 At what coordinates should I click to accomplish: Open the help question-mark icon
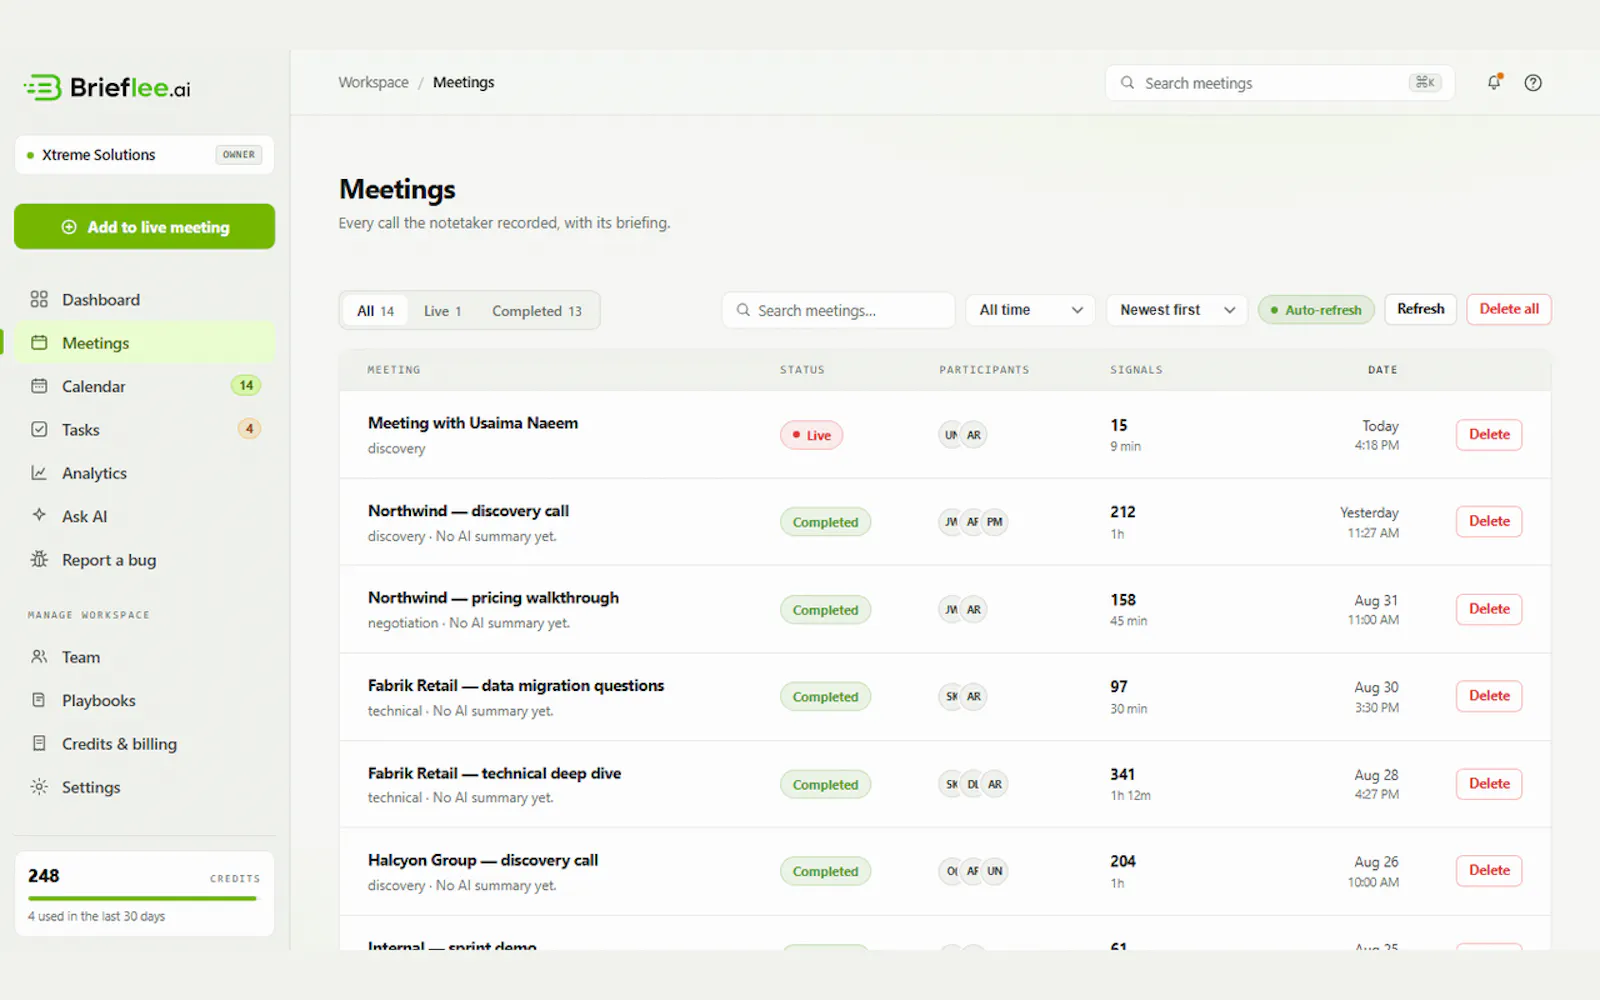pos(1533,83)
